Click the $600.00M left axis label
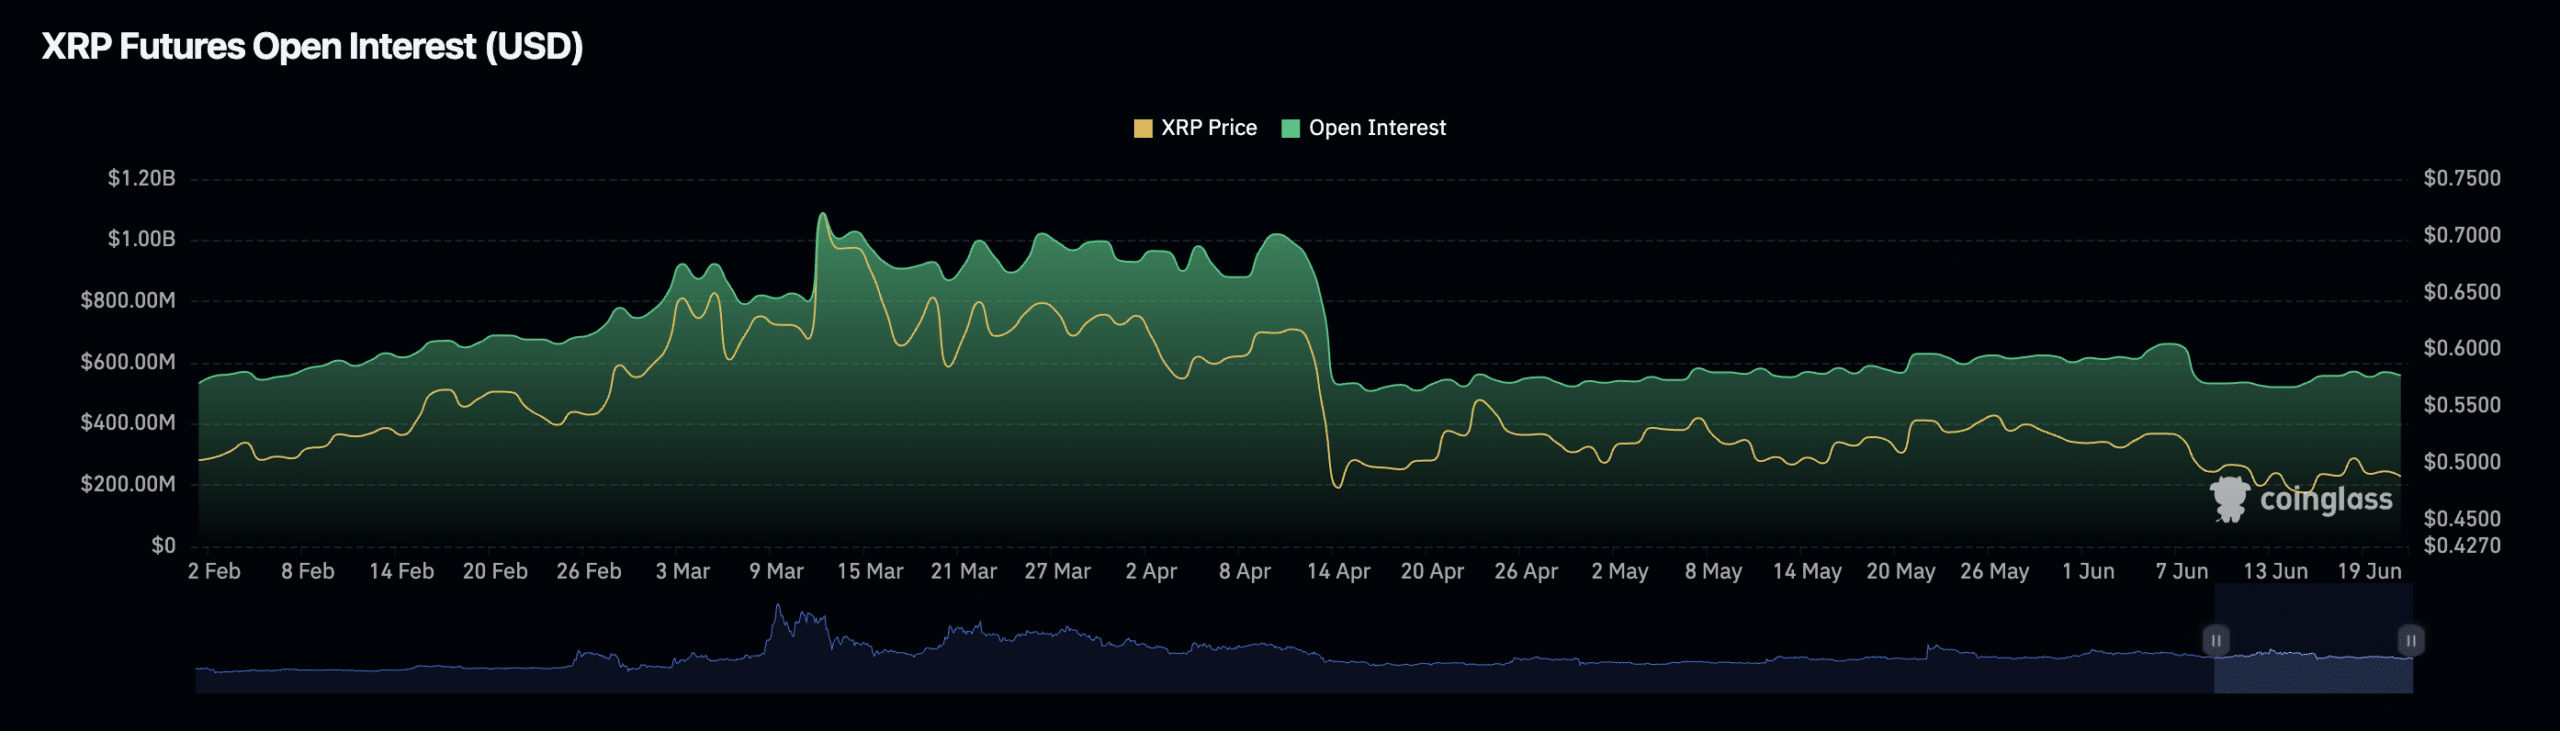 pos(128,362)
